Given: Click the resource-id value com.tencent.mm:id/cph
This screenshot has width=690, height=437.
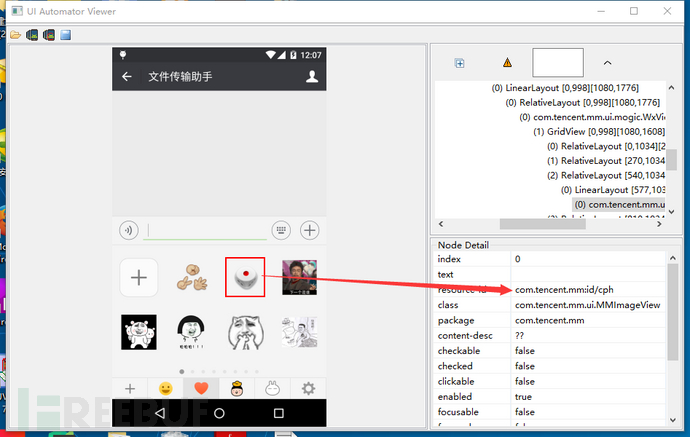Looking at the screenshot, I should point(564,290).
